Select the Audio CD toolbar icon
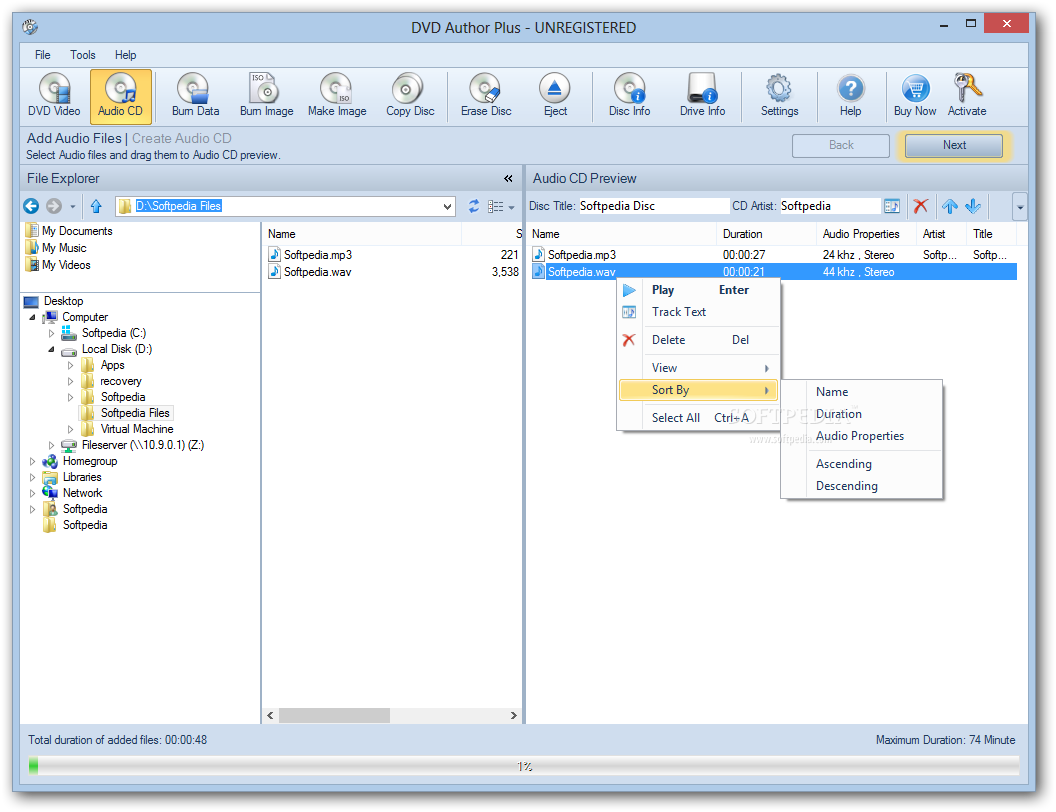The width and height of the screenshot is (1056, 812). coord(121,96)
